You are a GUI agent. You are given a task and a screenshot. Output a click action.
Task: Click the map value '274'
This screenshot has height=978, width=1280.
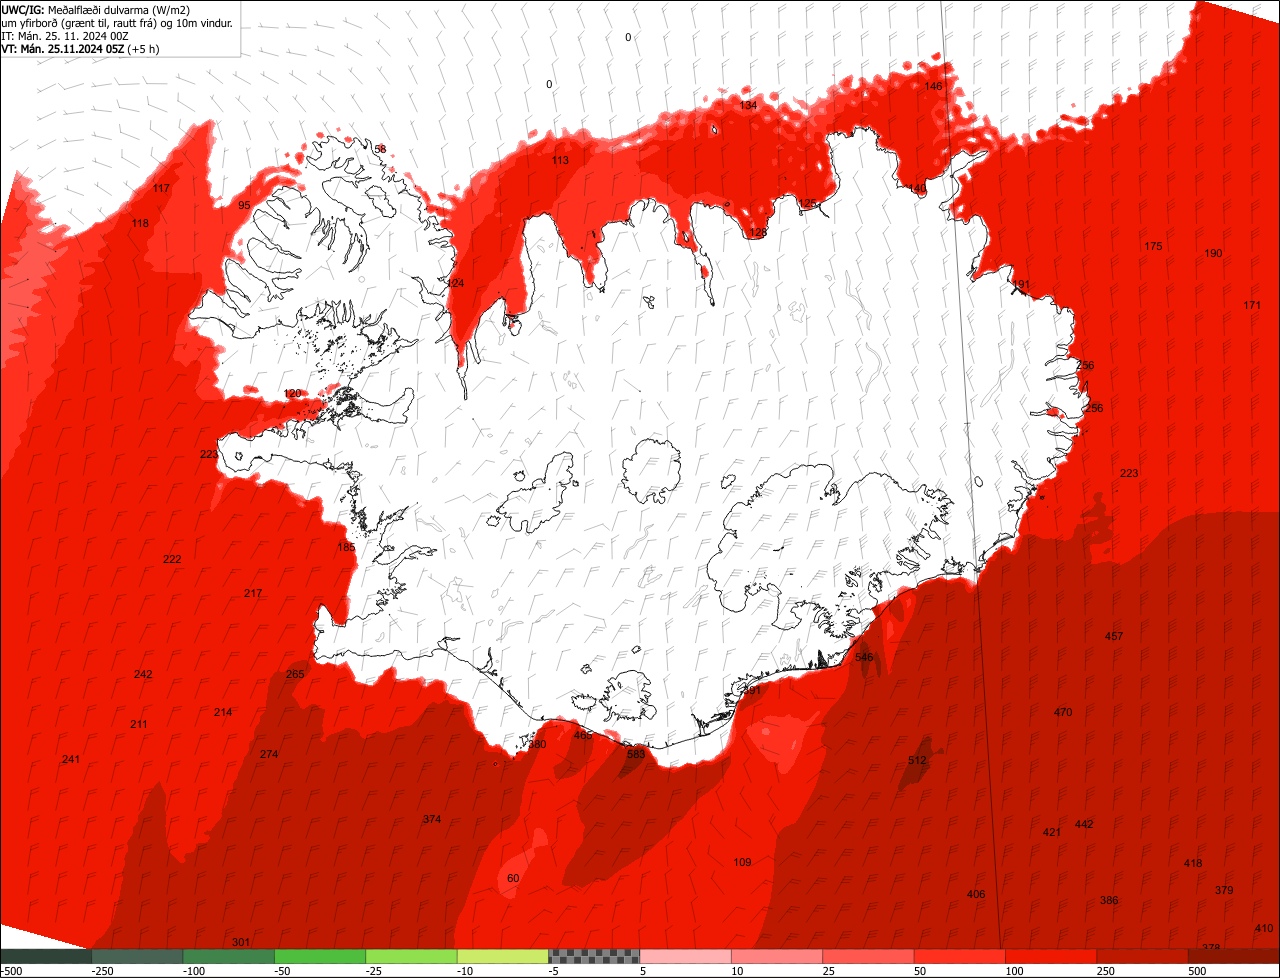pyautogui.click(x=269, y=754)
